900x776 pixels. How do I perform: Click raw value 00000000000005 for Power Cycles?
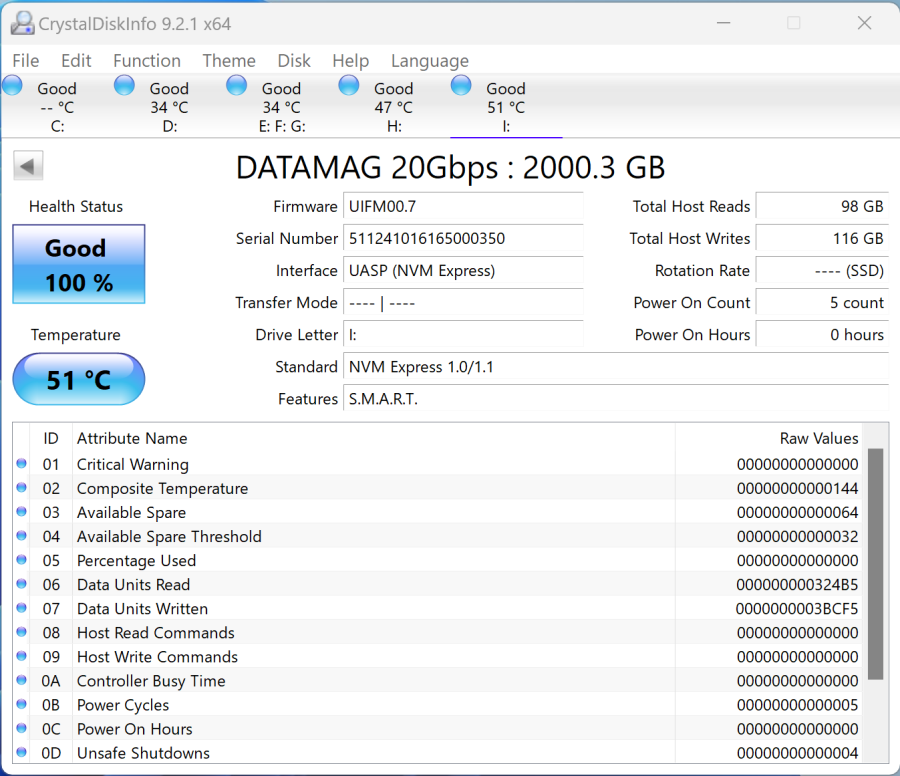798,705
